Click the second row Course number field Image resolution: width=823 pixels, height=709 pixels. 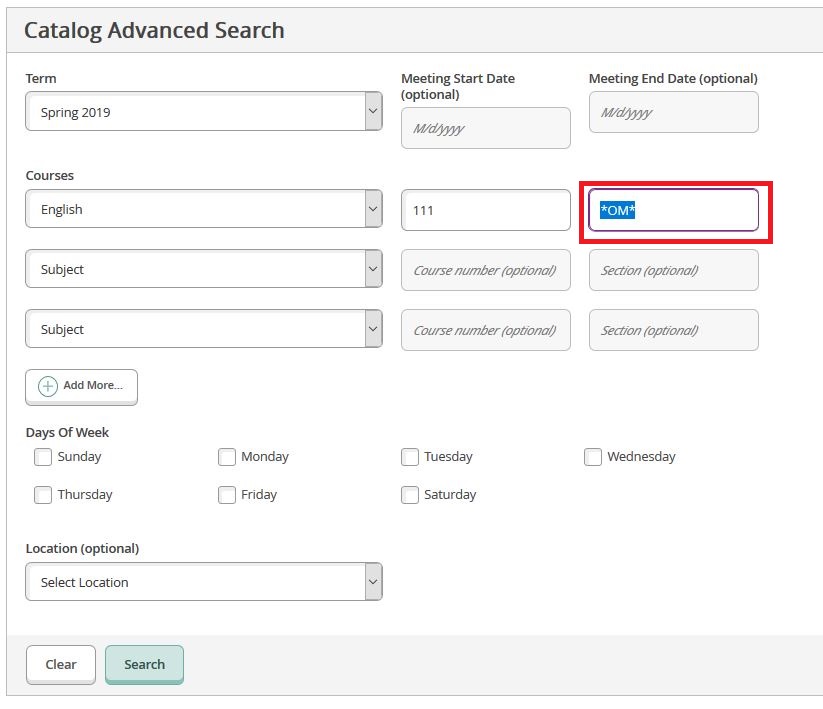pos(486,271)
